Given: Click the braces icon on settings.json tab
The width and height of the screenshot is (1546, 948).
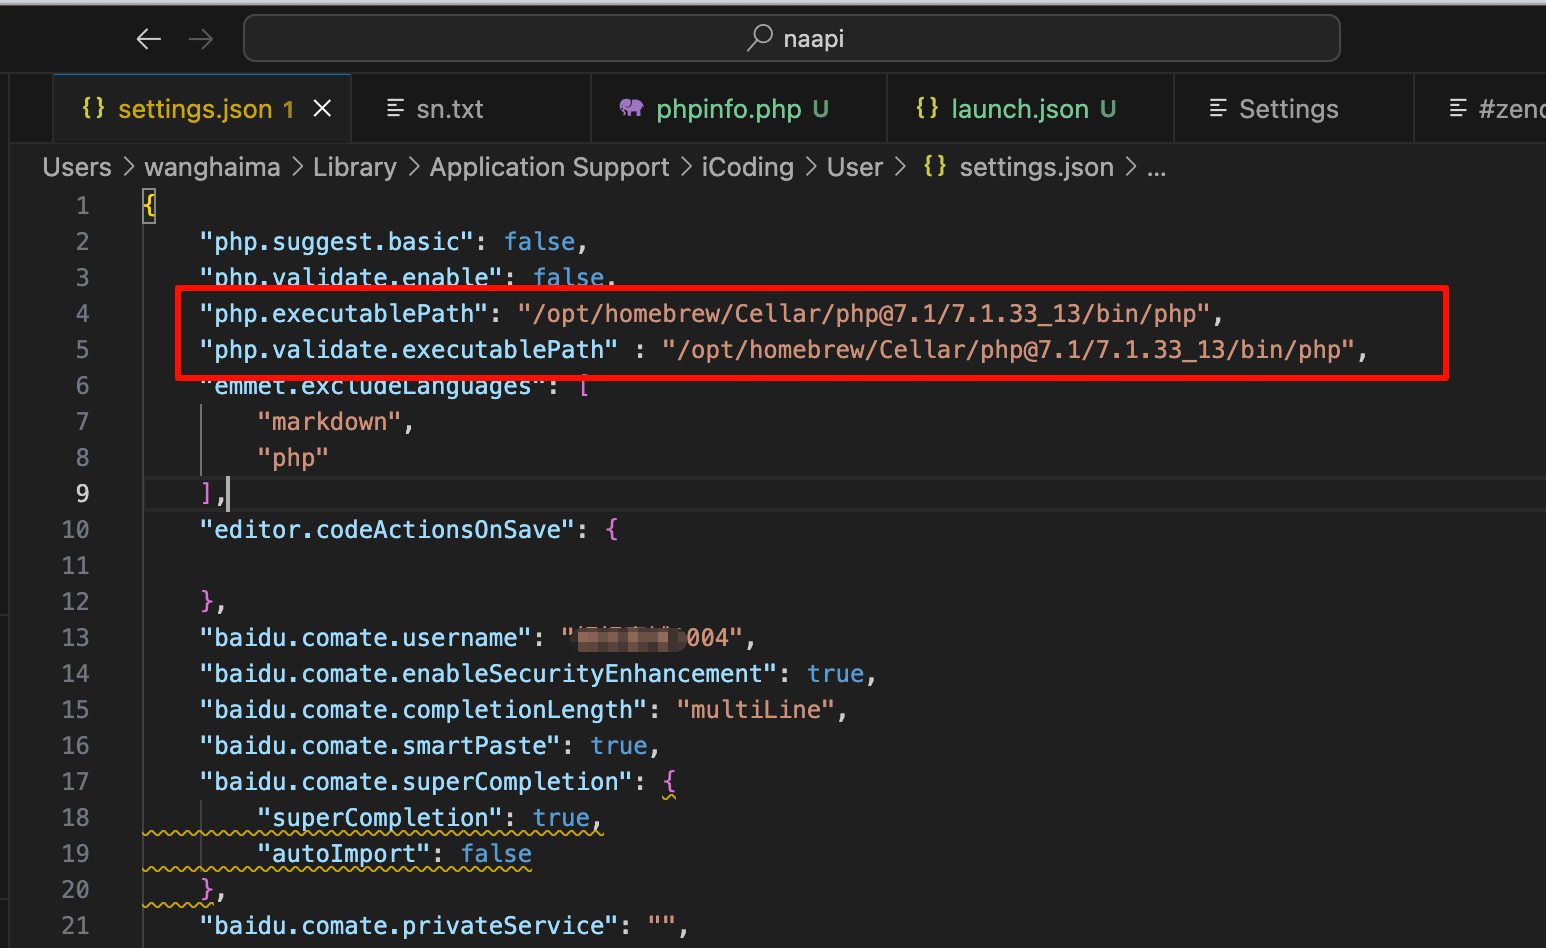Looking at the screenshot, I should [93, 108].
